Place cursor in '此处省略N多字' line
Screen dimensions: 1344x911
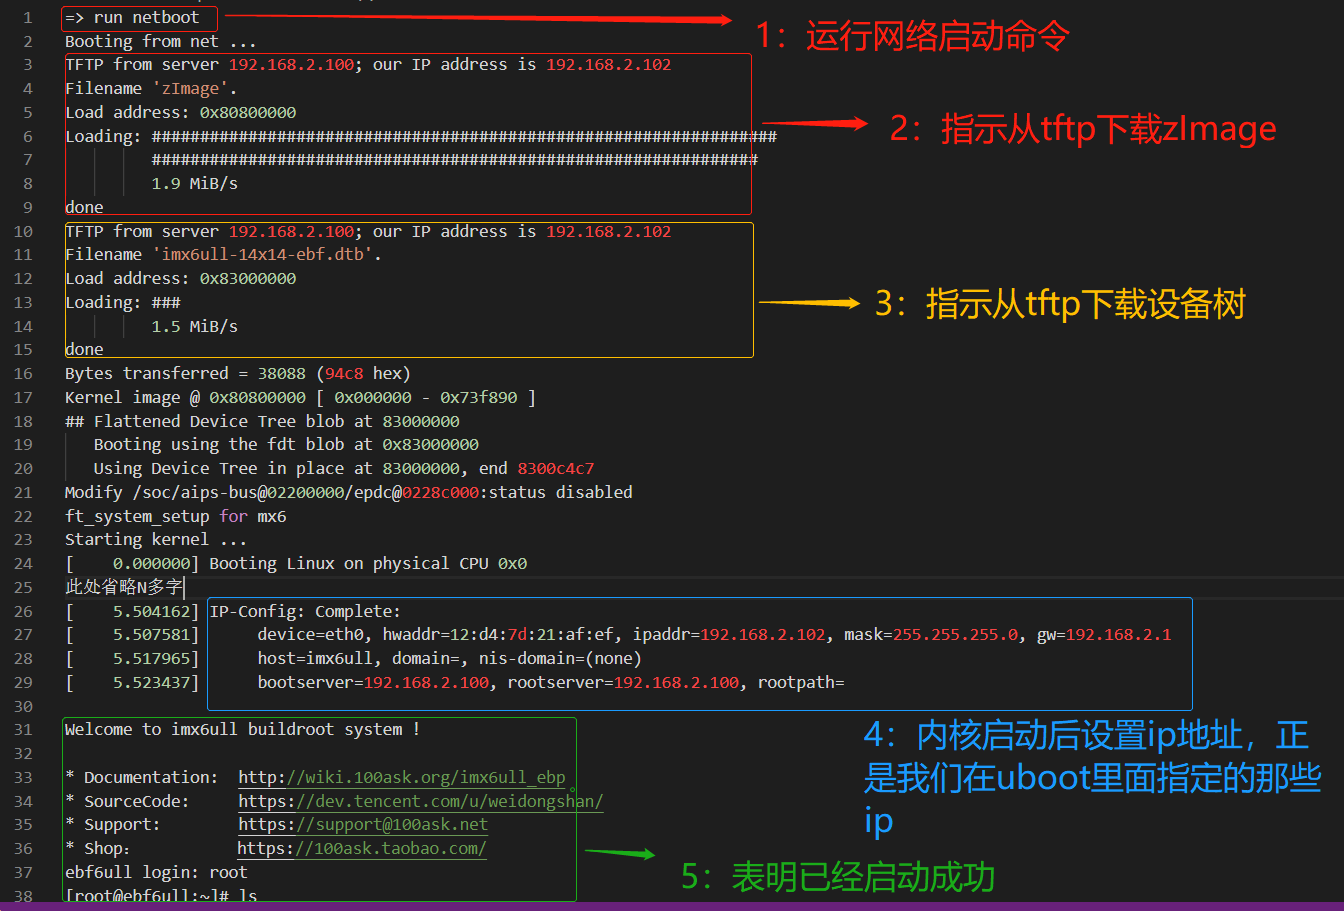(124, 587)
